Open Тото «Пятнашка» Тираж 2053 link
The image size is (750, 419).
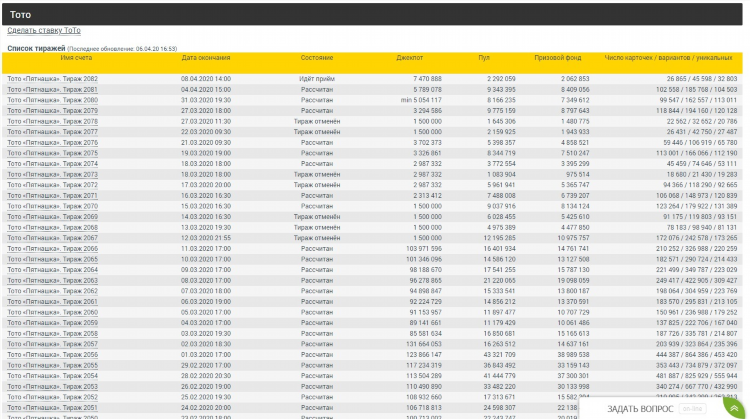click(x=53, y=387)
